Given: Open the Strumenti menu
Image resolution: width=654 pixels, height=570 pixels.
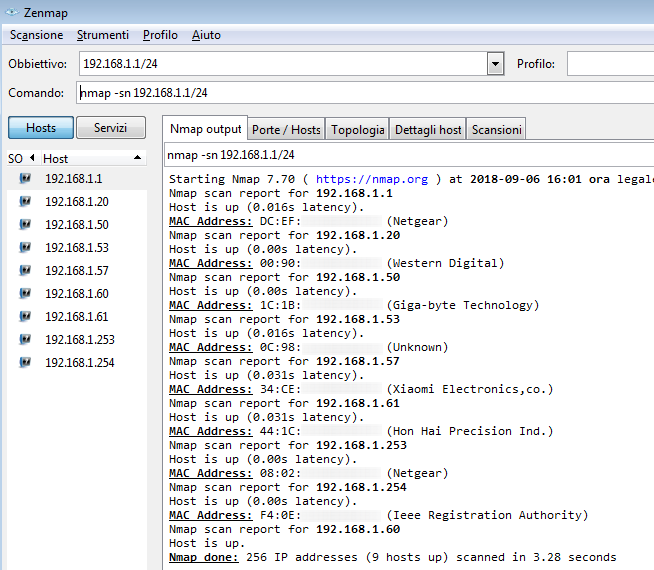Looking at the screenshot, I should [102, 35].
